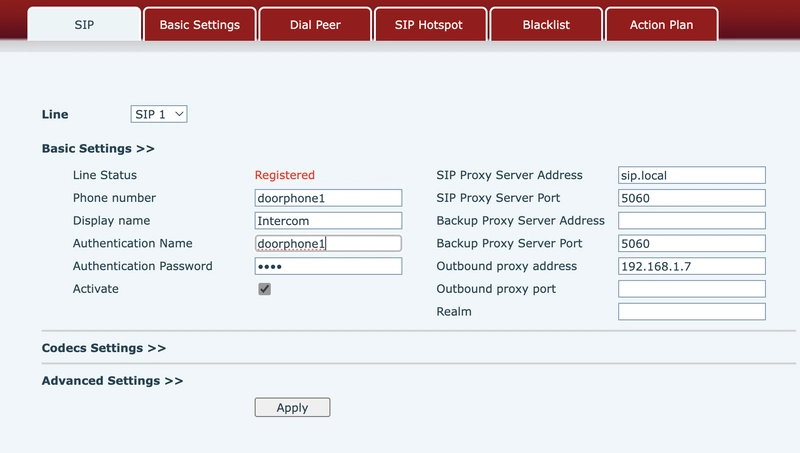Click the SIP Proxy Server Port field
The image size is (800, 453).
692,198
